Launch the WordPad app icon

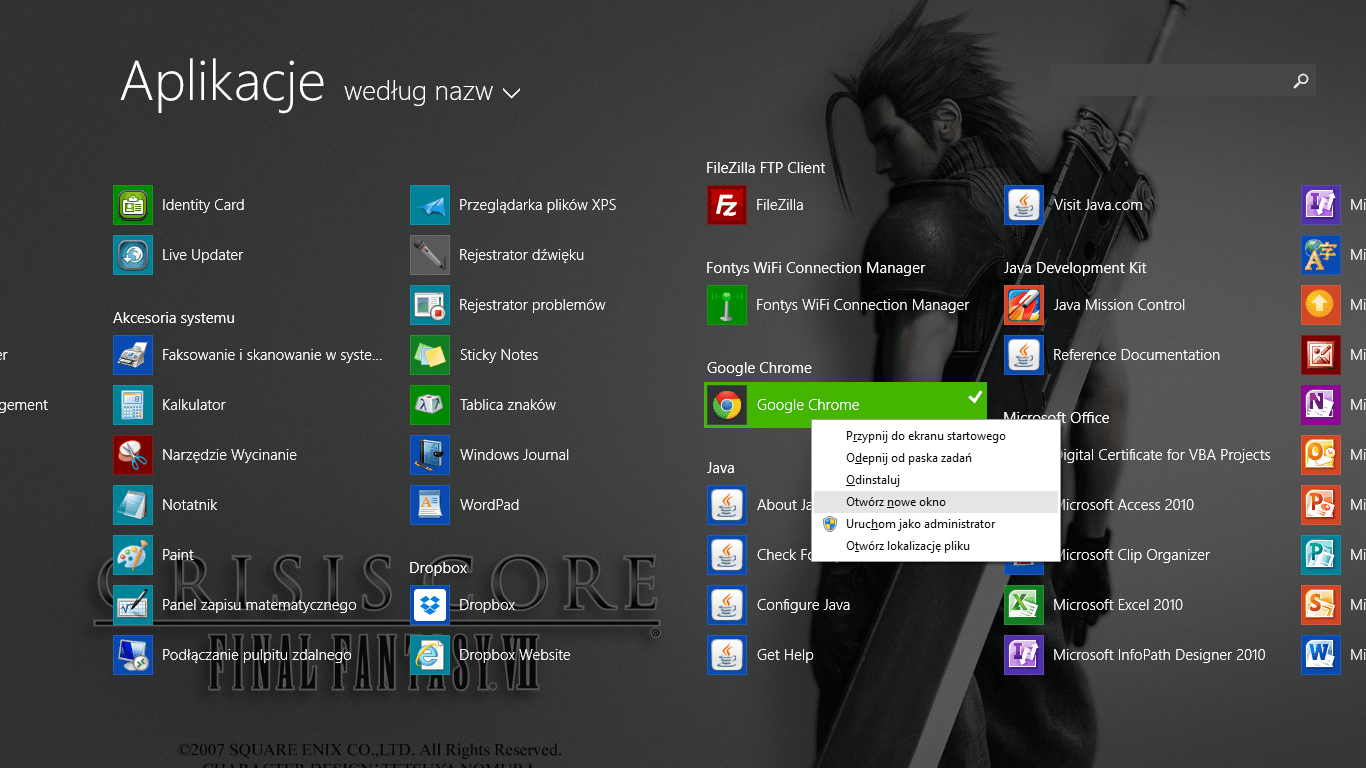[430, 505]
